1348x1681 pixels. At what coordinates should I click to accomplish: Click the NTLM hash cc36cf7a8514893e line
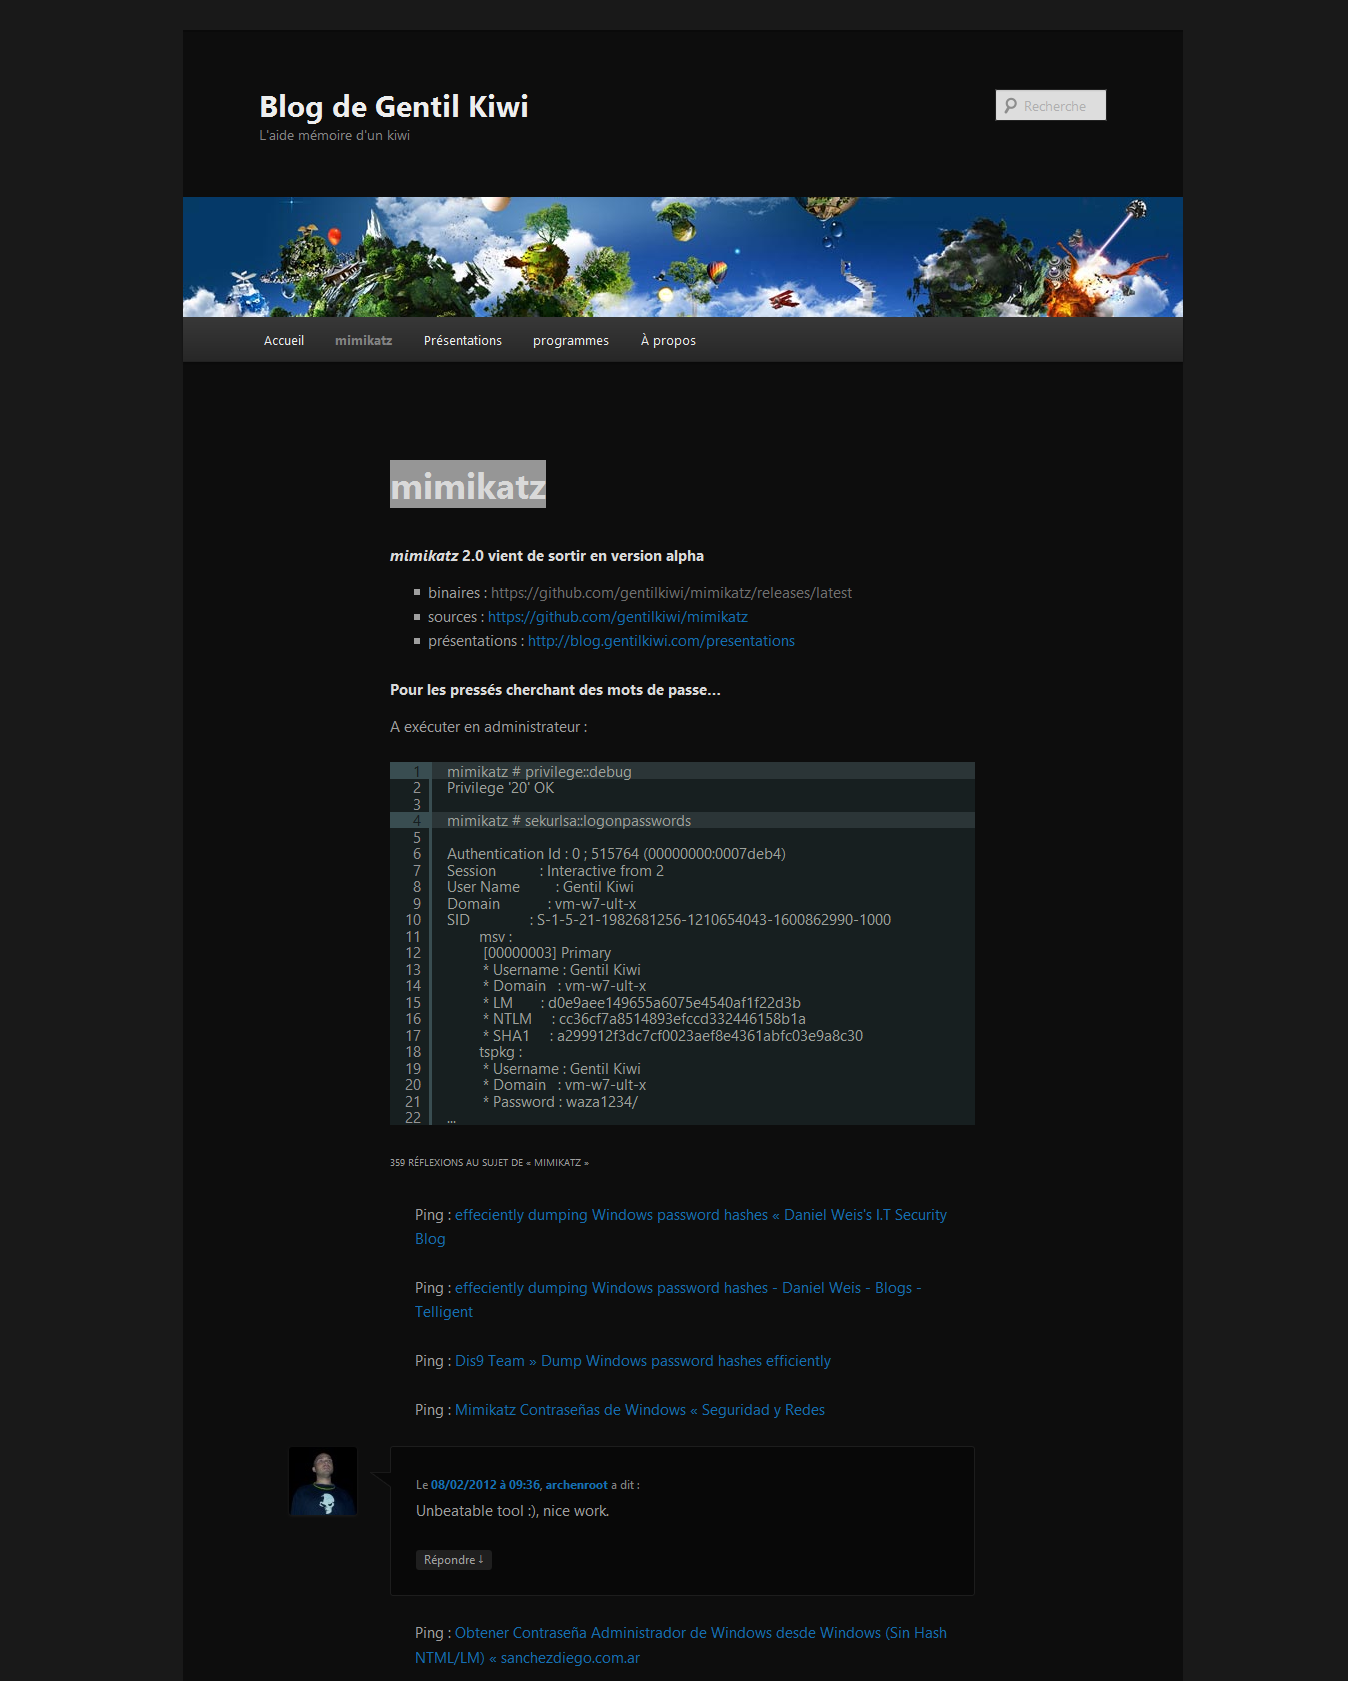[x=644, y=1019]
